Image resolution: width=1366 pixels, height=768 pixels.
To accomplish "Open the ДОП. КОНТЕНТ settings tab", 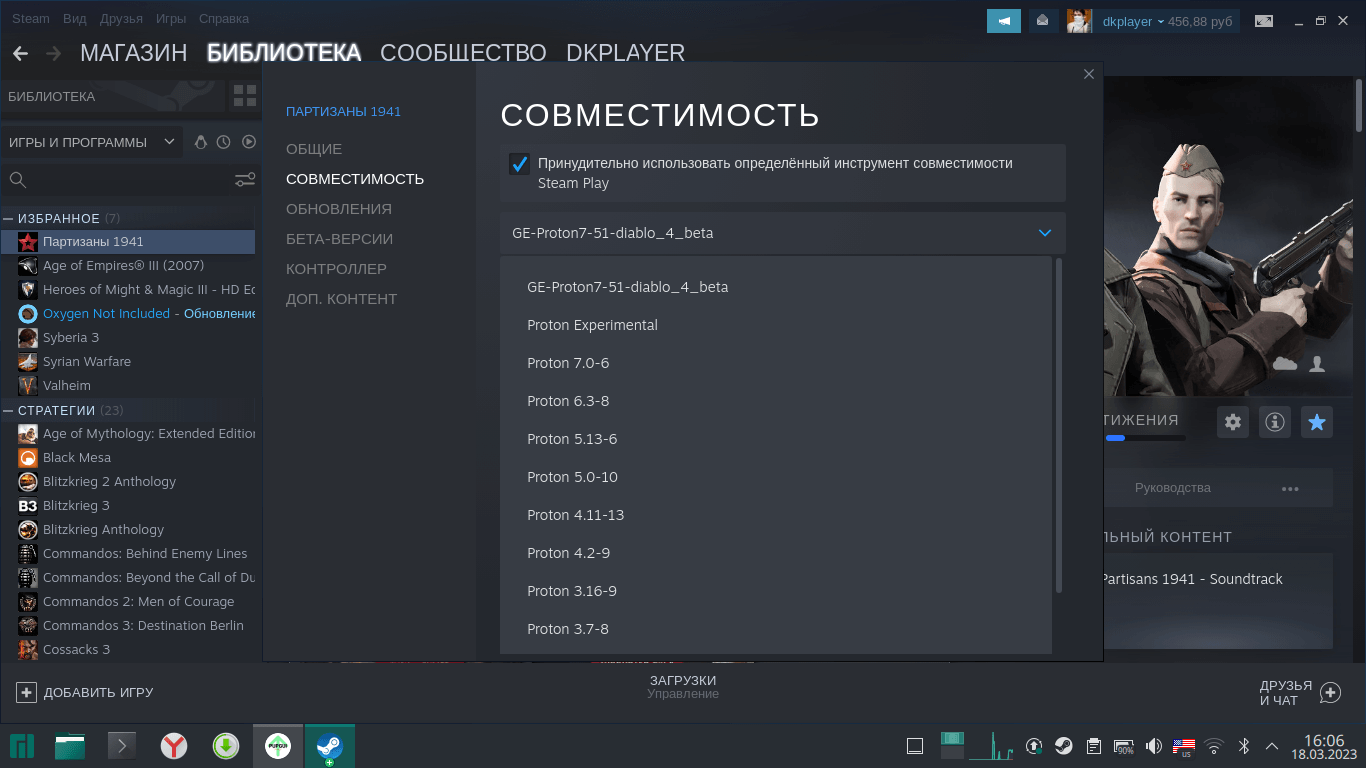I will [x=341, y=299].
